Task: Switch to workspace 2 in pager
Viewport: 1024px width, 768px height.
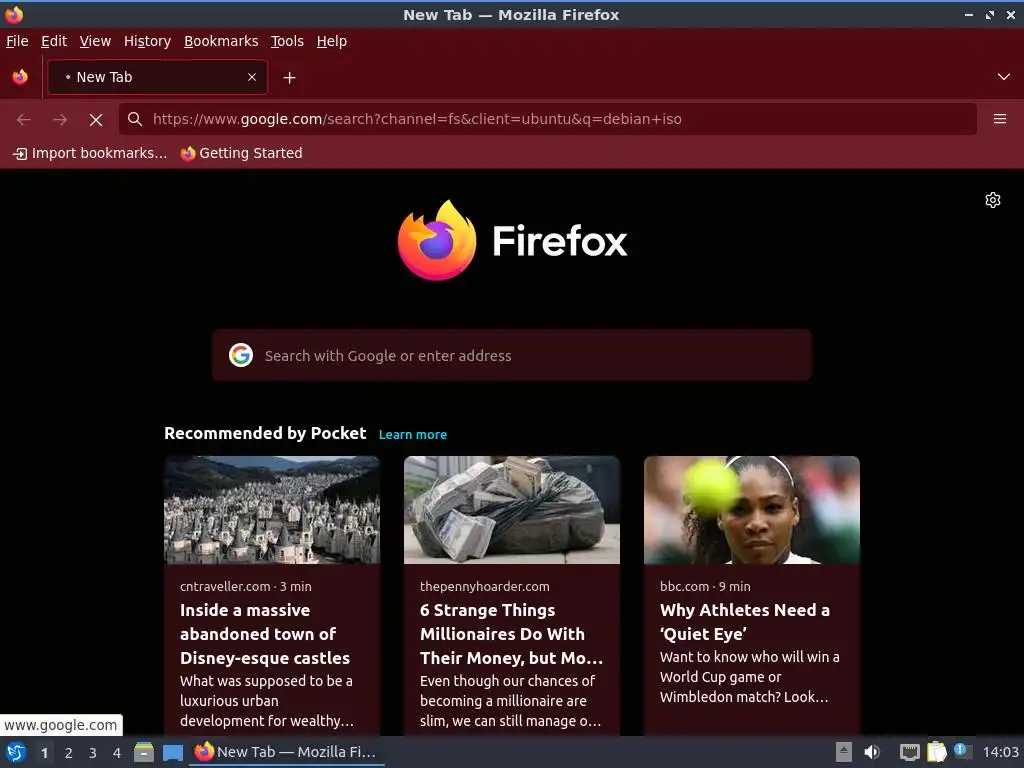Action: point(69,753)
